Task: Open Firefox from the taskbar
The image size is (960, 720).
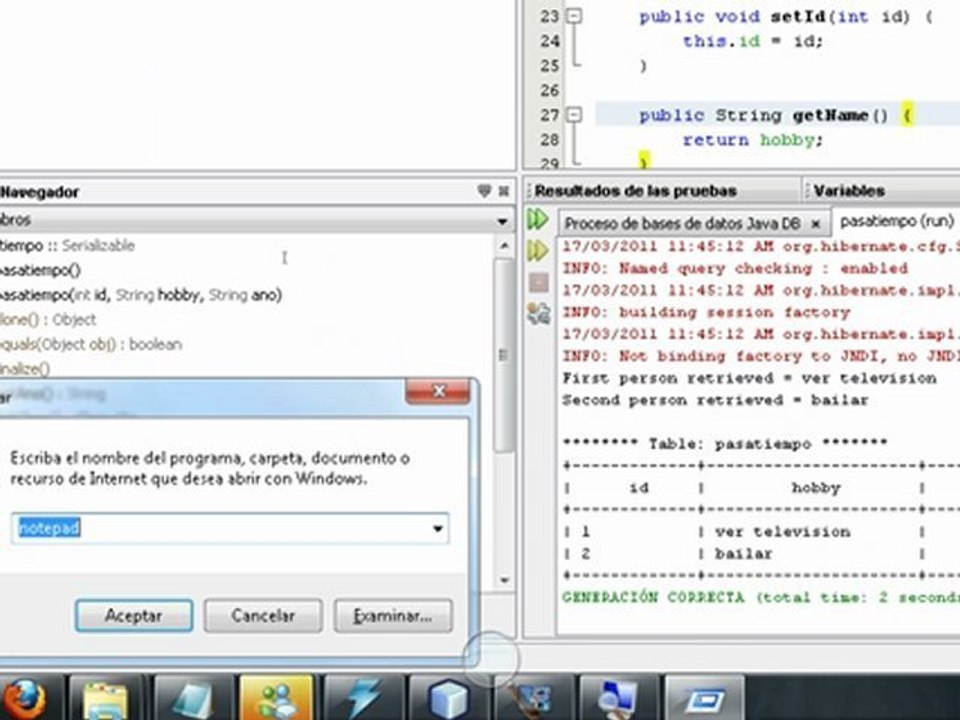Action: click(x=24, y=698)
